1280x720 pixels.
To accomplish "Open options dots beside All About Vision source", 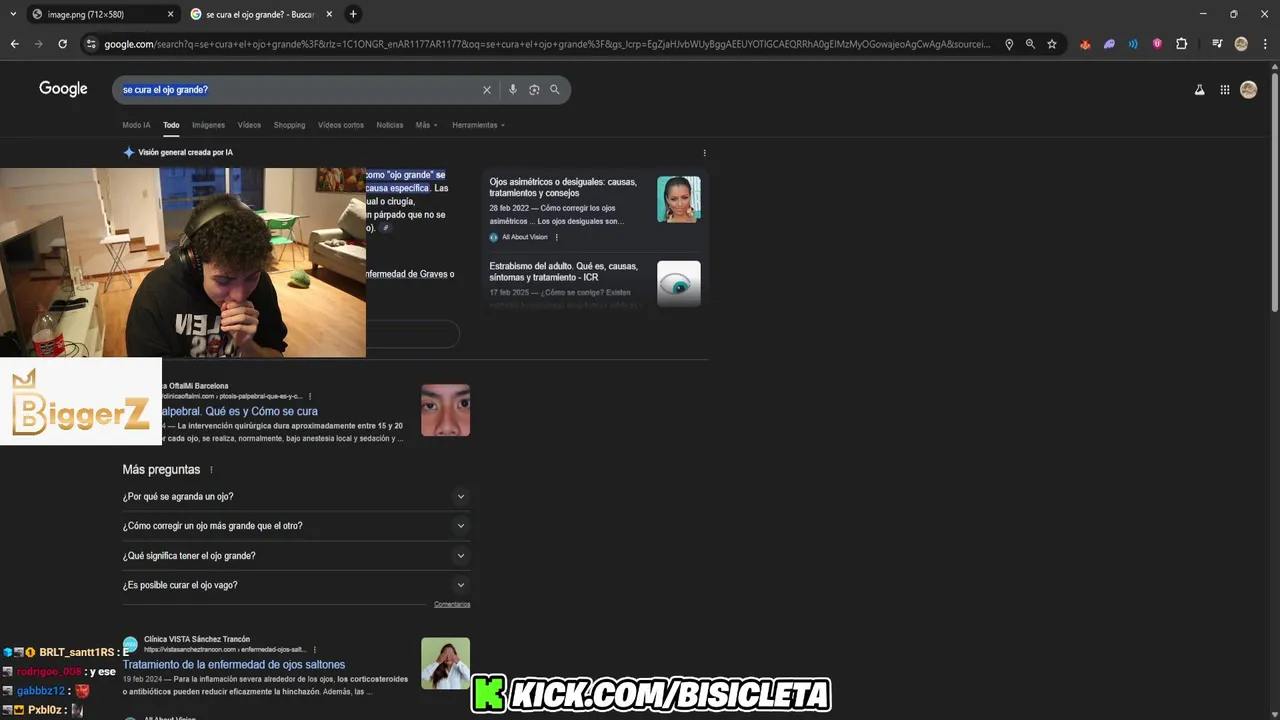I will (556, 237).
